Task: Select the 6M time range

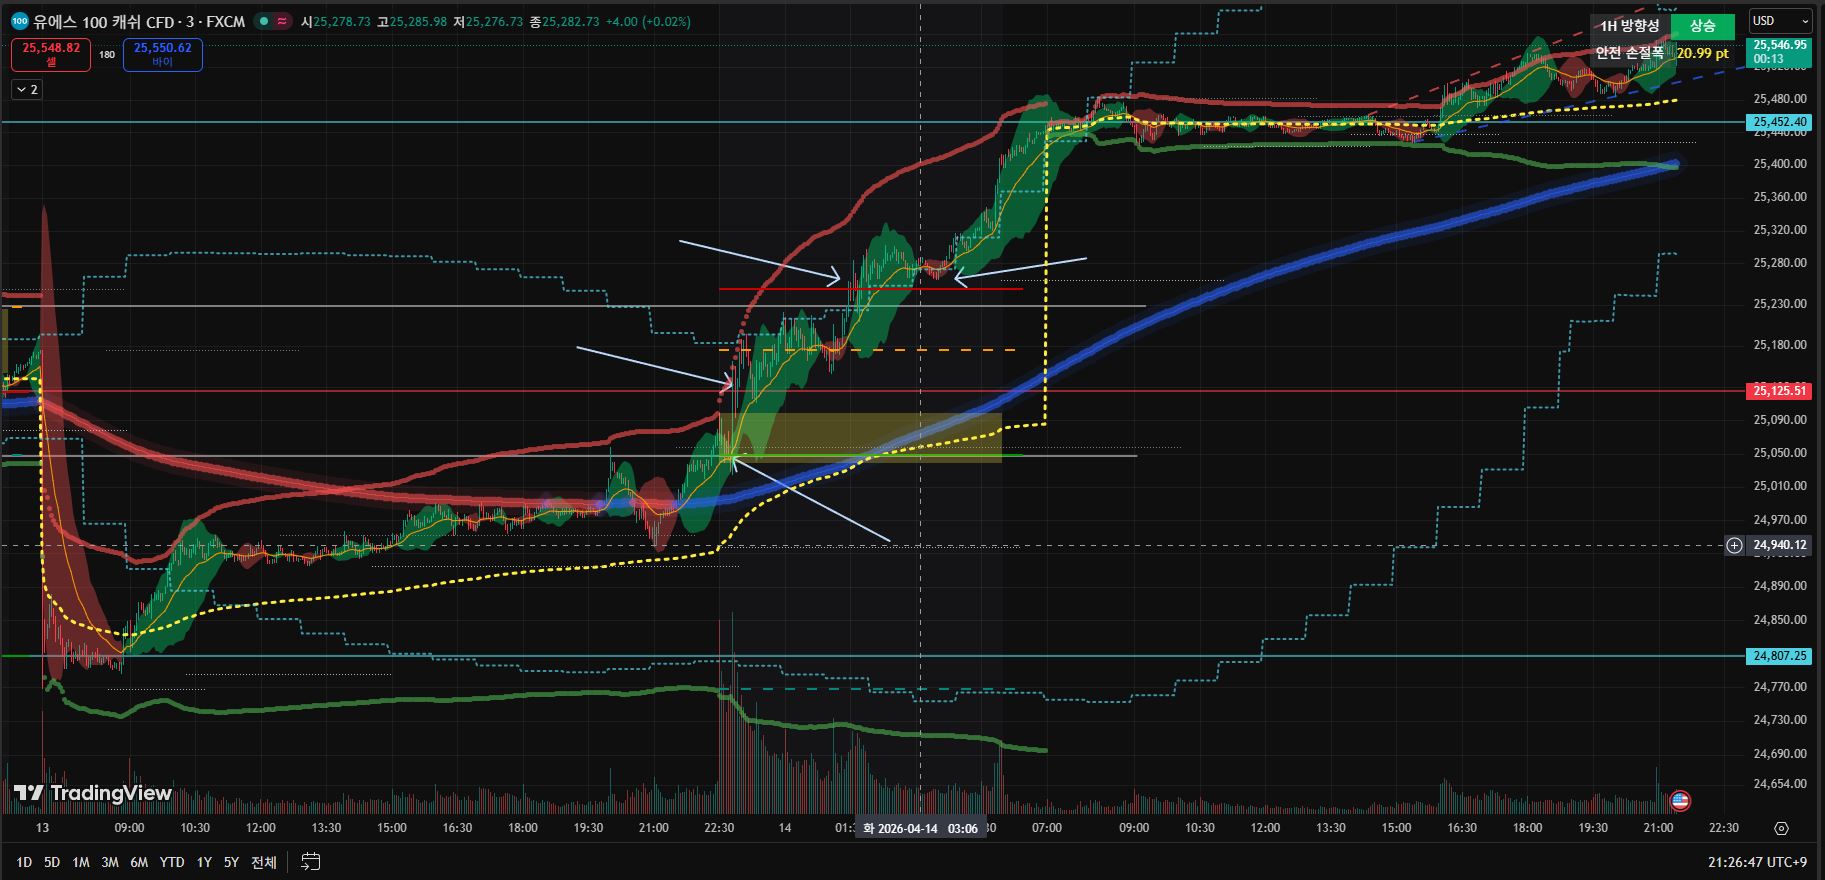Action: pos(139,862)
